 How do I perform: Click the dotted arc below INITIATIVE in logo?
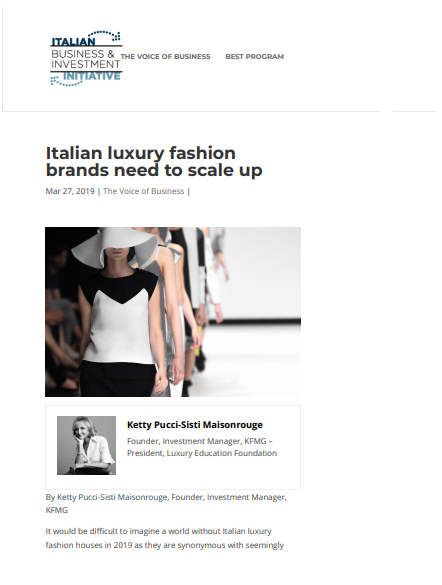tap(66, 82)
